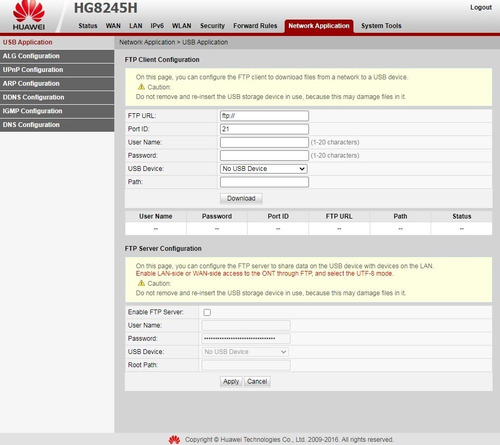Image resolution: width=500 pixels, height=445 pixels.
Task: Open the Security tab
Action: point(212,26)
